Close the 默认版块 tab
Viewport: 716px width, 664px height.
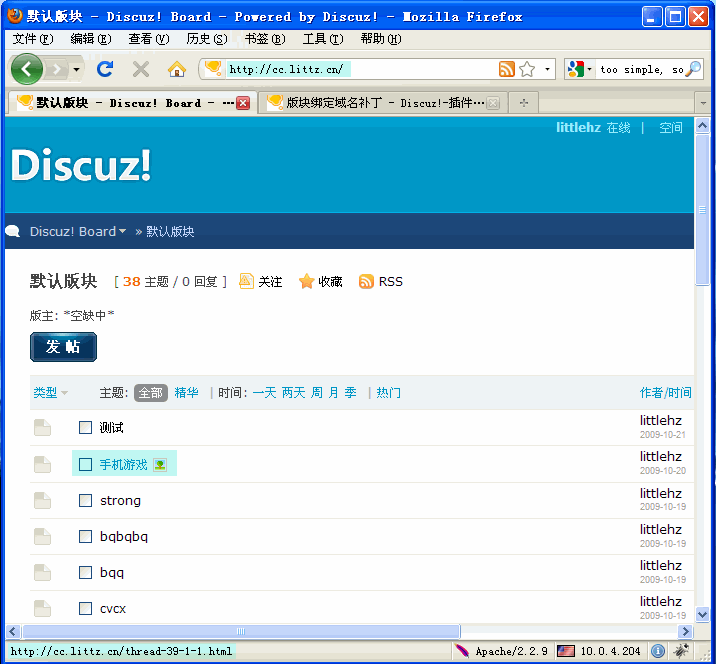pyautogui.click(x=243, y=103)
